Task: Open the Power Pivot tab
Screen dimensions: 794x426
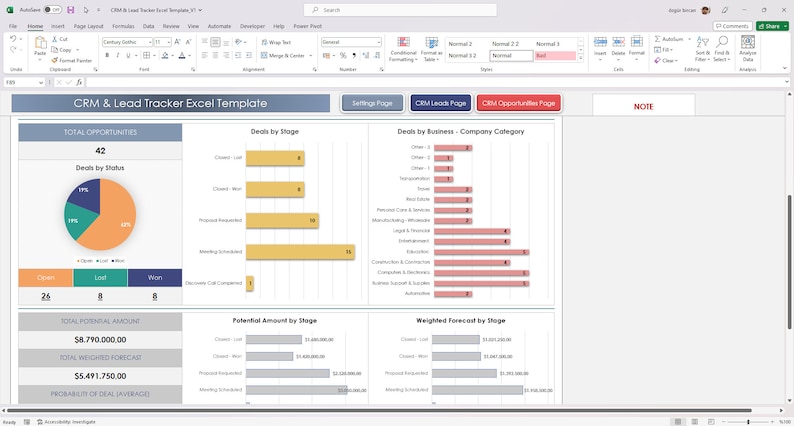Action: [307, 26]
